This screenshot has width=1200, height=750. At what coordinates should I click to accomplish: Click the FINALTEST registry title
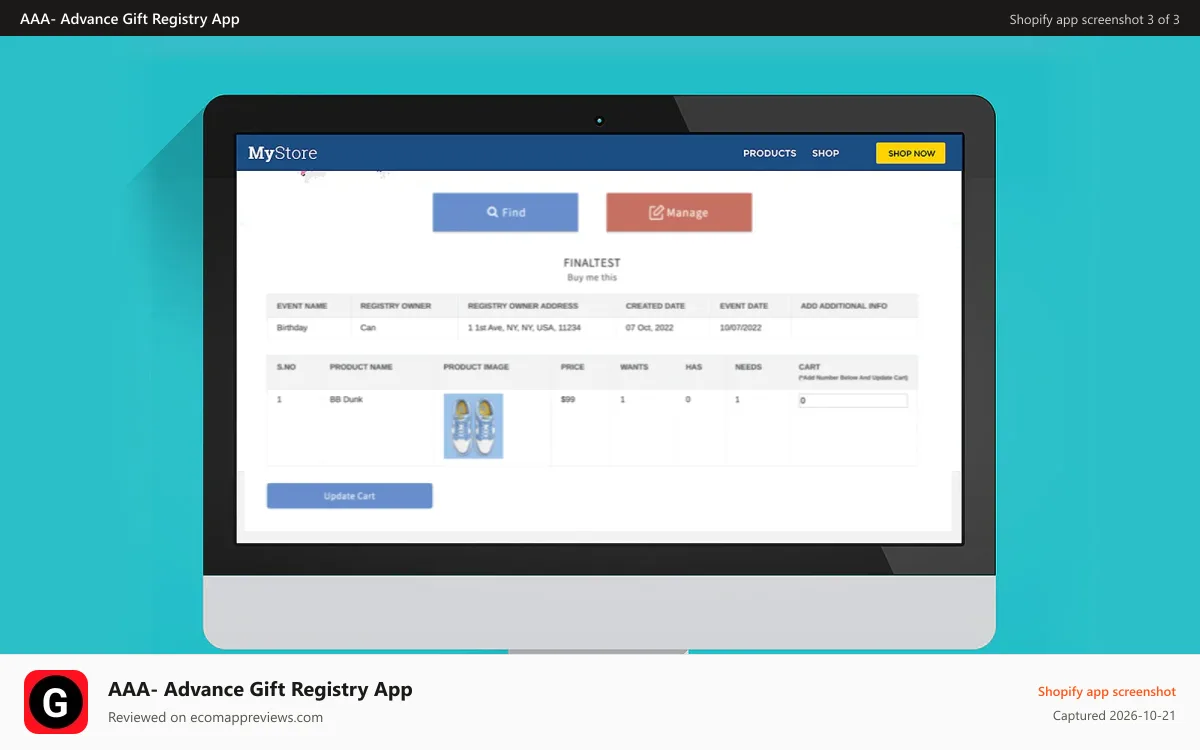click(592, 263)
